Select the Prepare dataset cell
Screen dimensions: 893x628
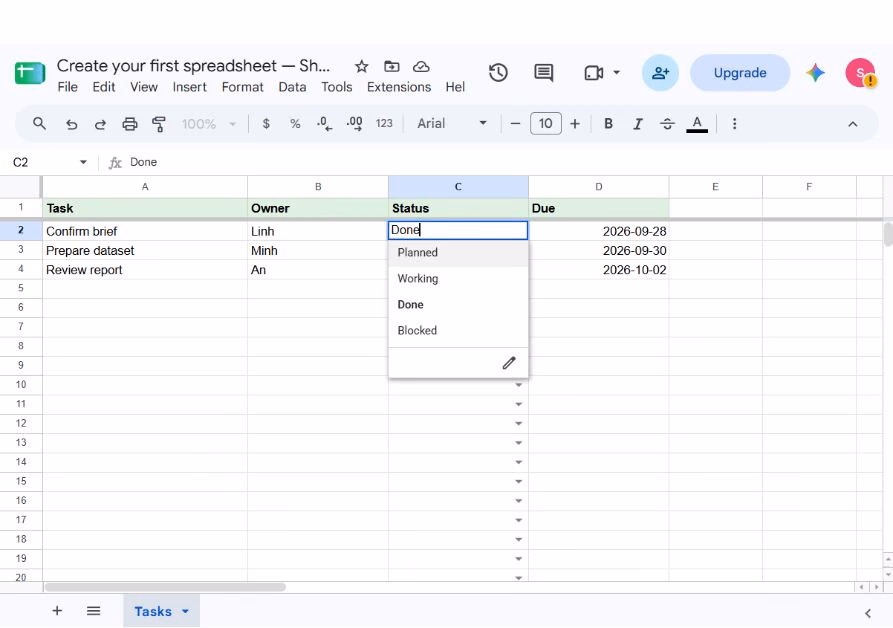click(x=145, y=251)
